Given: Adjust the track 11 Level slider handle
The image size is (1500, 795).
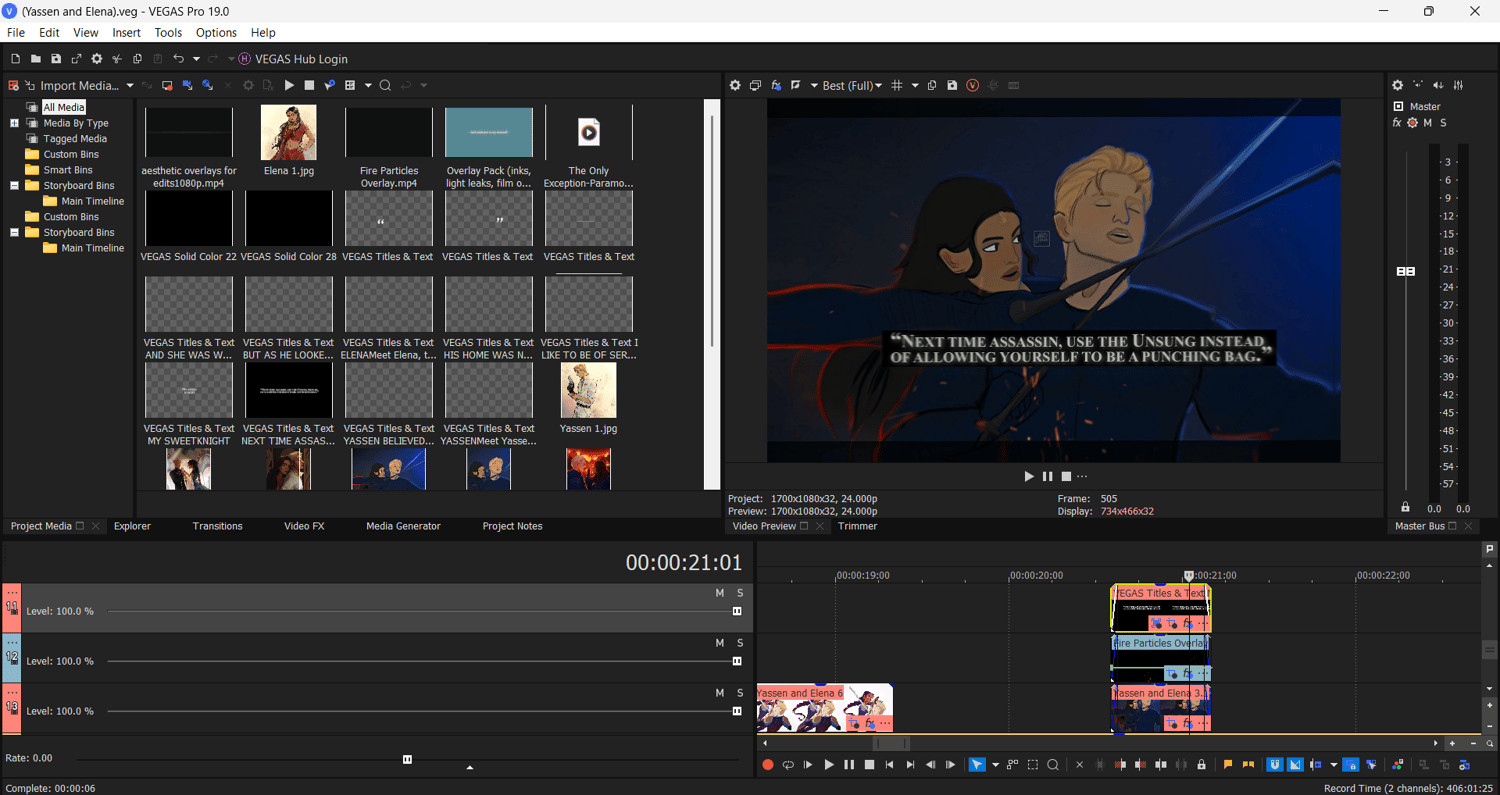Looking at the screenshot, I should (737, 611).
